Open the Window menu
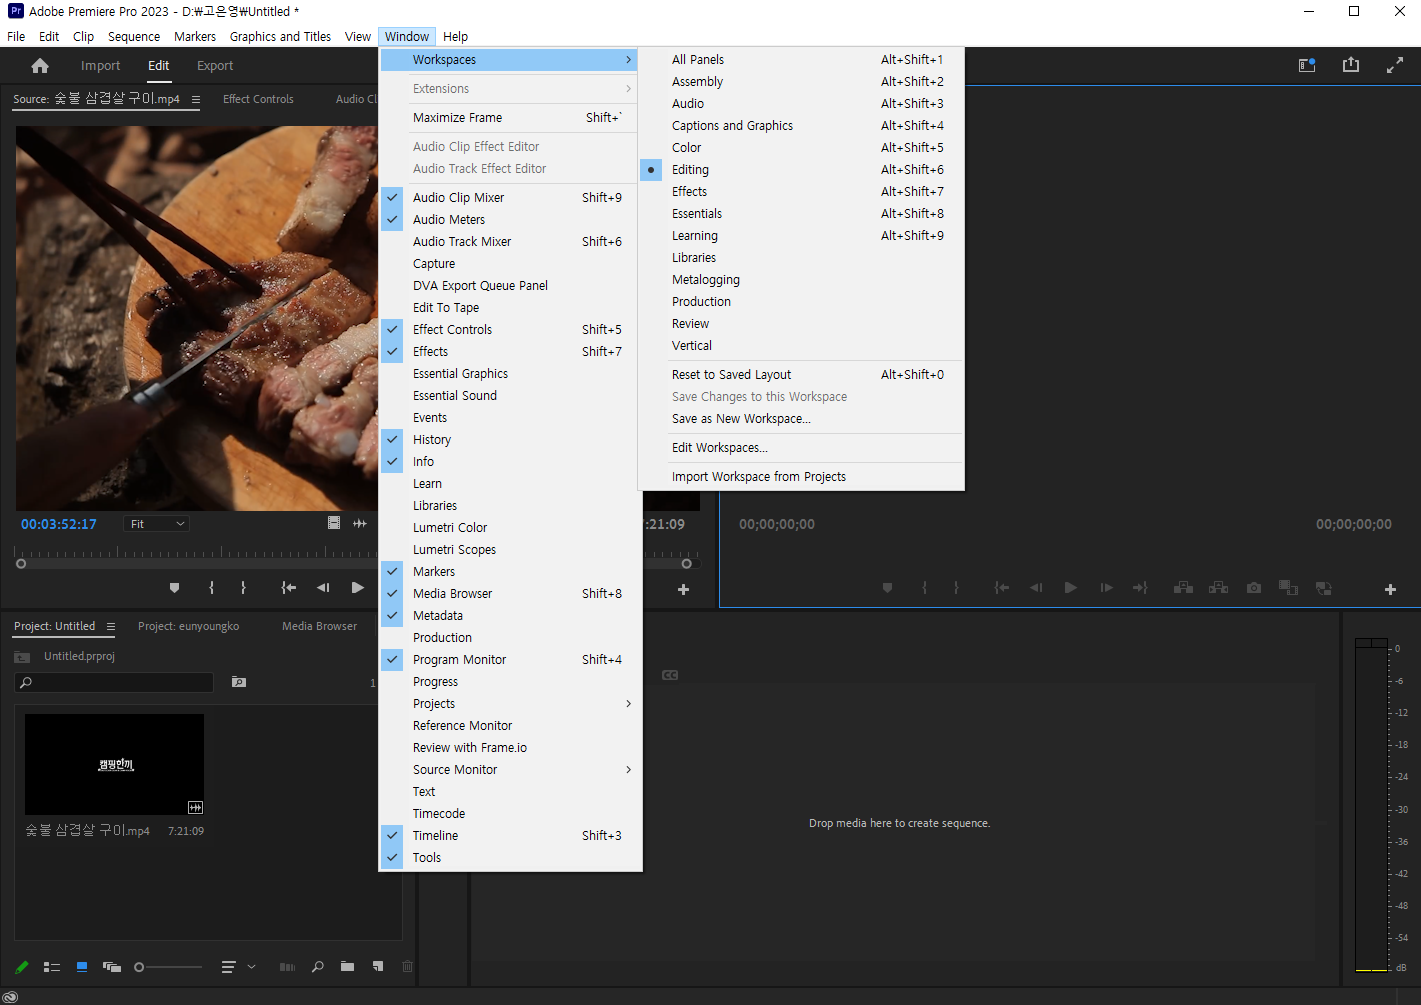1421x1005 pixels. click(407, 37)
